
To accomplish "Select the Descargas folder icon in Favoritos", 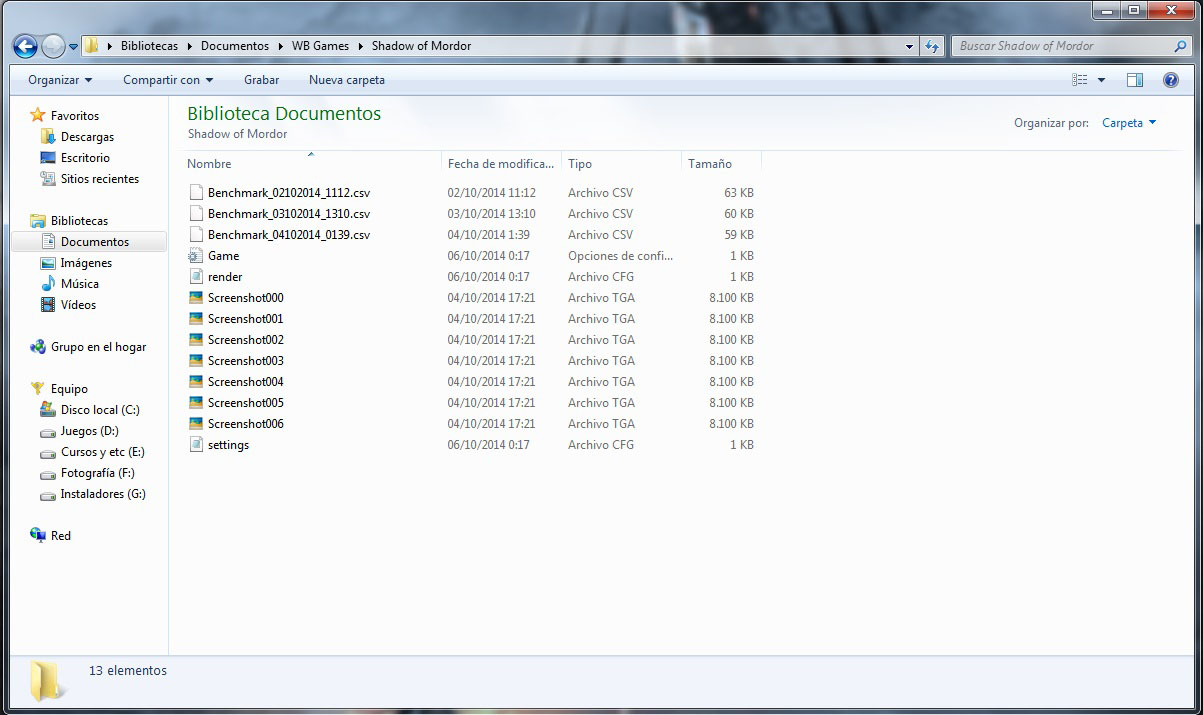I will tap(47, 137).
